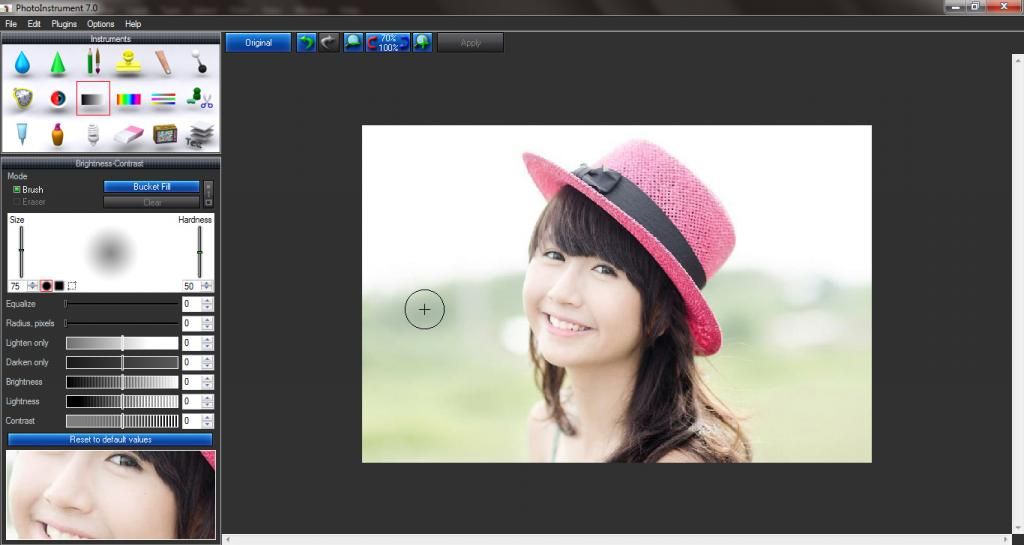Enable the Brush mode checkbox

pos(17,189)
